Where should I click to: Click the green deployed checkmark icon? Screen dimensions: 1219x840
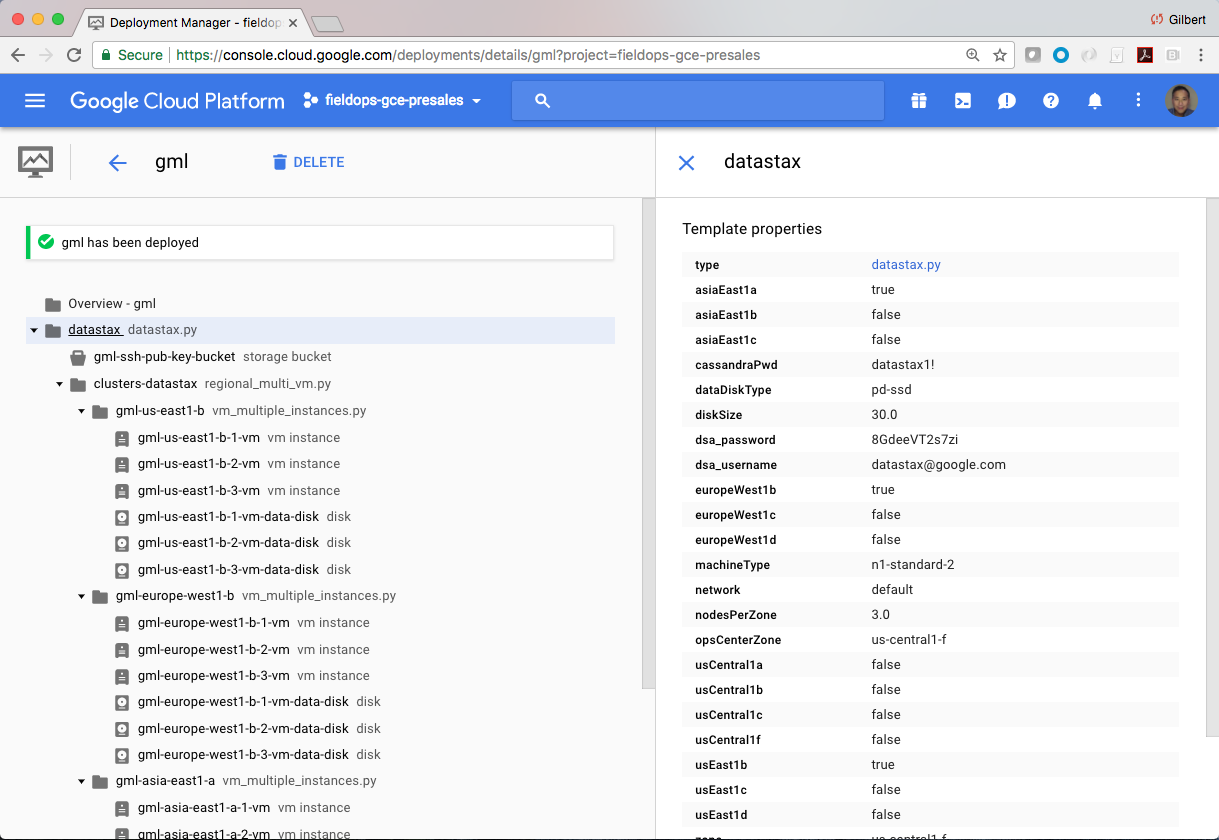(x=46, y=242)
